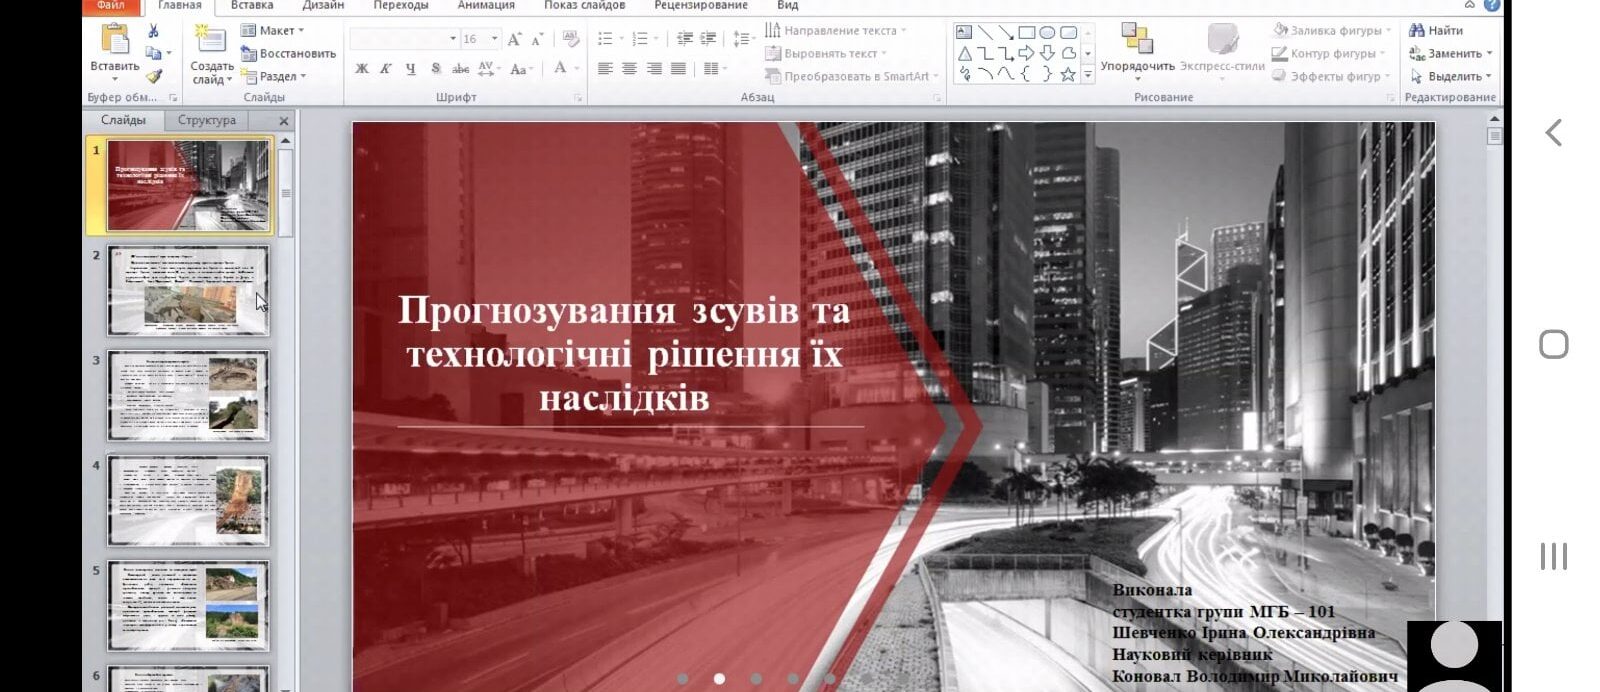
Task: Open PowerPoint help question mark
Action: pyautogui.click(x=1492, y=5)
